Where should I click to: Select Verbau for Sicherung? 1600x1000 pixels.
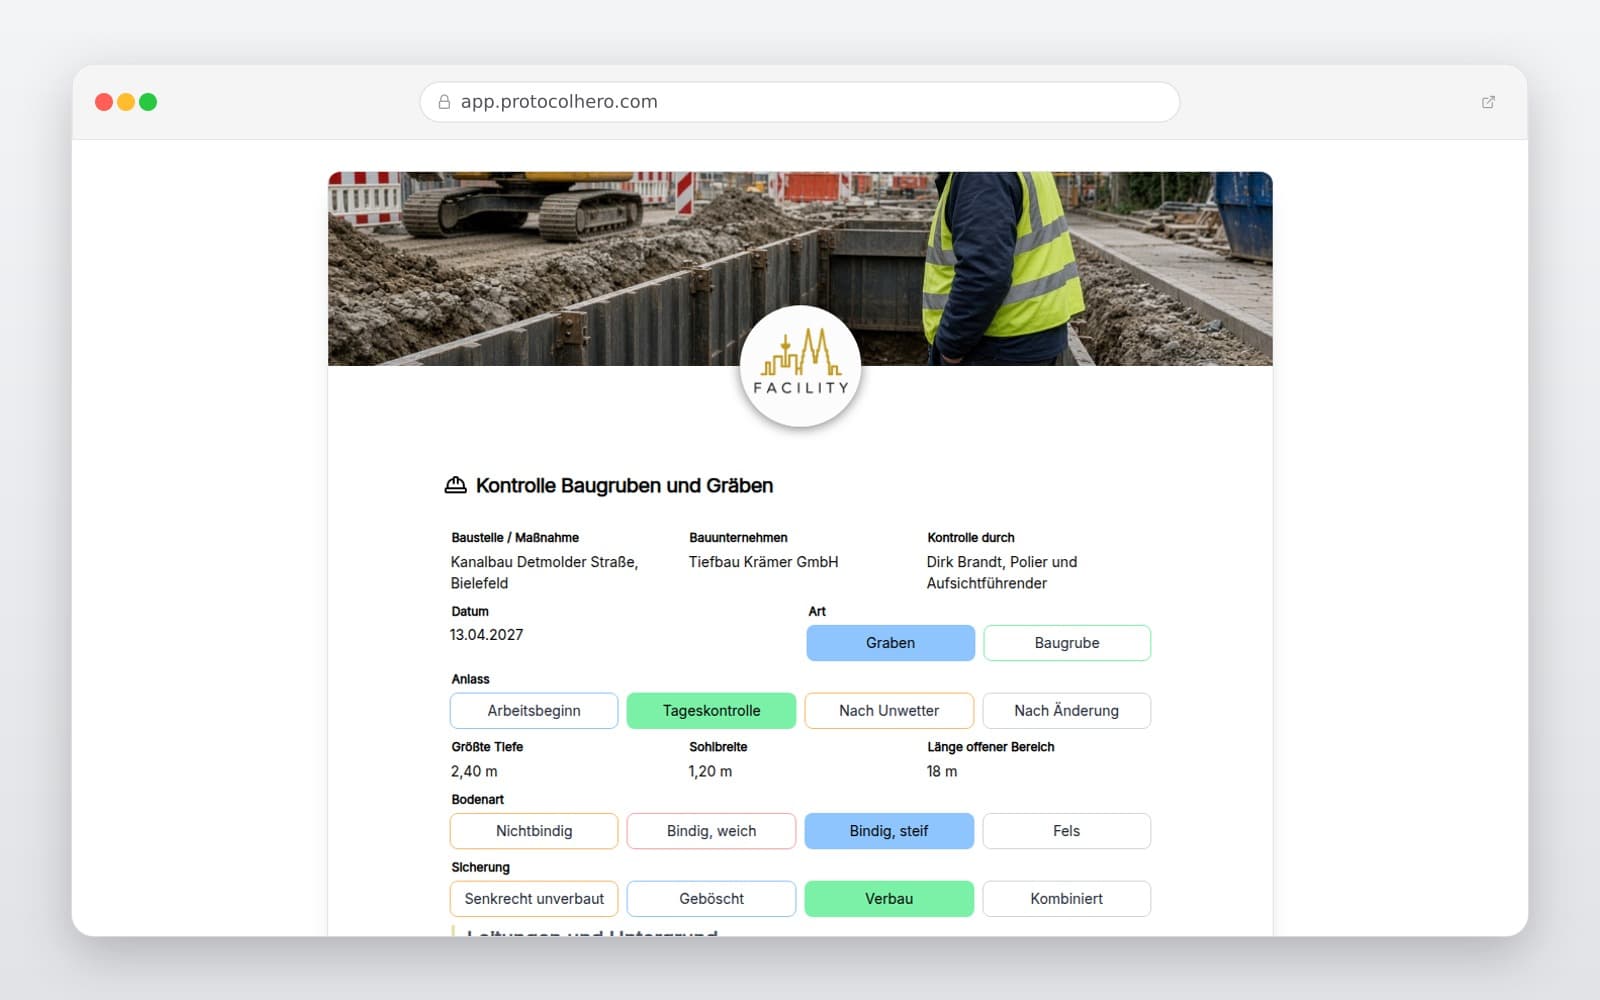click(x=889, y=899)
